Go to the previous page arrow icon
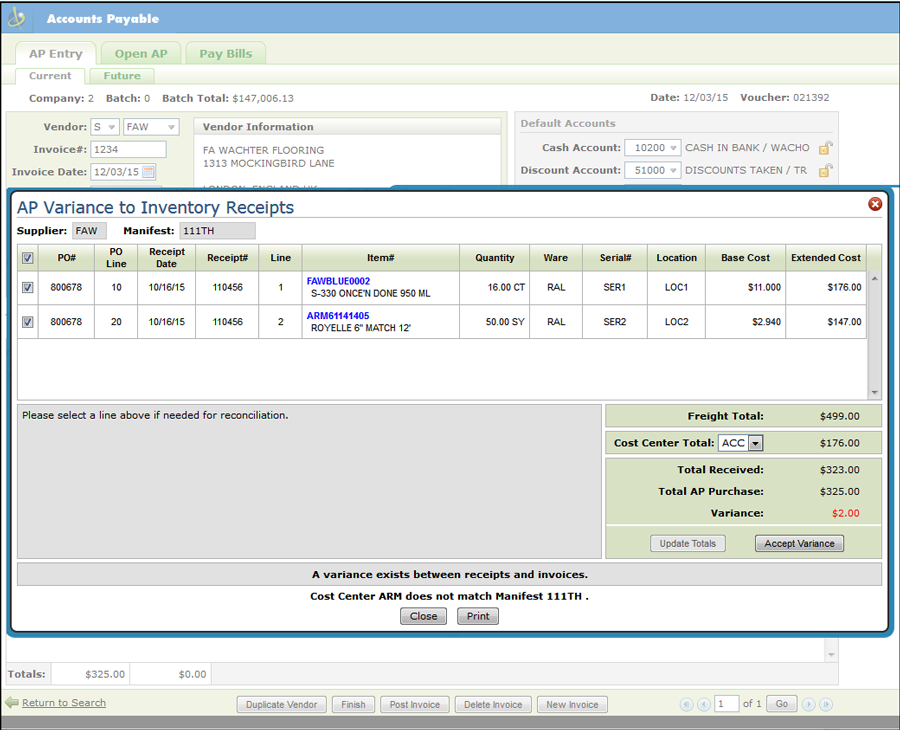Viewport: 900px width, 730px height. click(x=703, y=704)
